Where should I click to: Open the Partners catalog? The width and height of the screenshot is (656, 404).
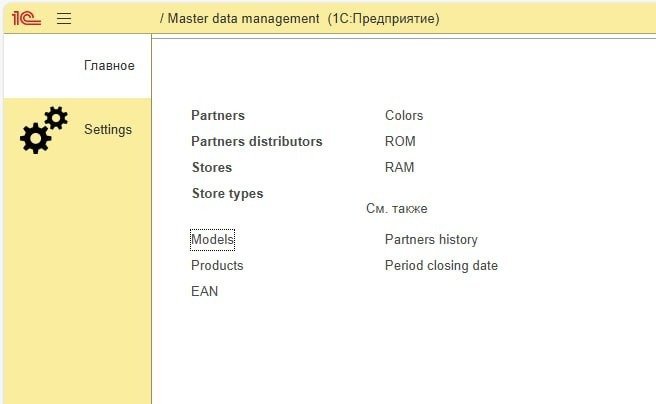pyautogui.click(x=218, y=115)
